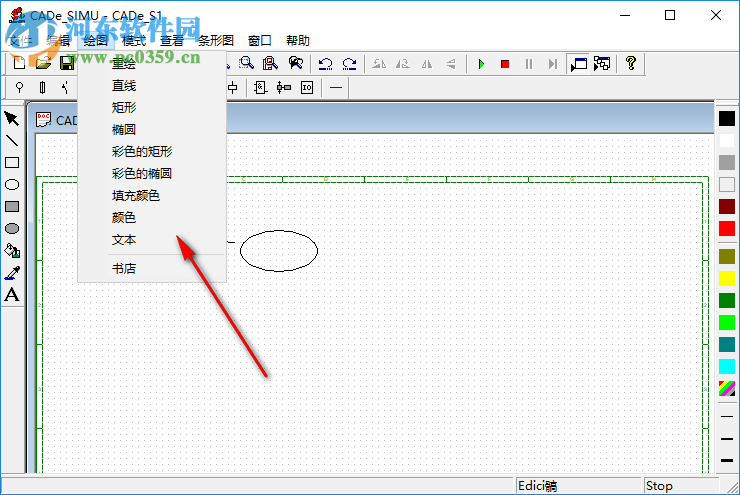740x495 pixels.
Task: Select the fuse component icon
Action: tap(42, 87)
